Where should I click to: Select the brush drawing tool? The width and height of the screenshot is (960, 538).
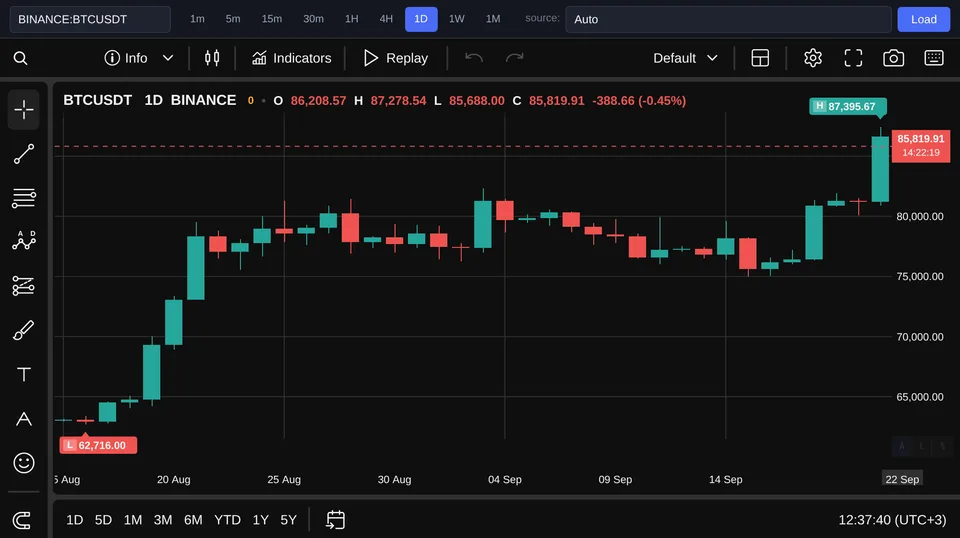pyautogui.click(x=24, y=331)
